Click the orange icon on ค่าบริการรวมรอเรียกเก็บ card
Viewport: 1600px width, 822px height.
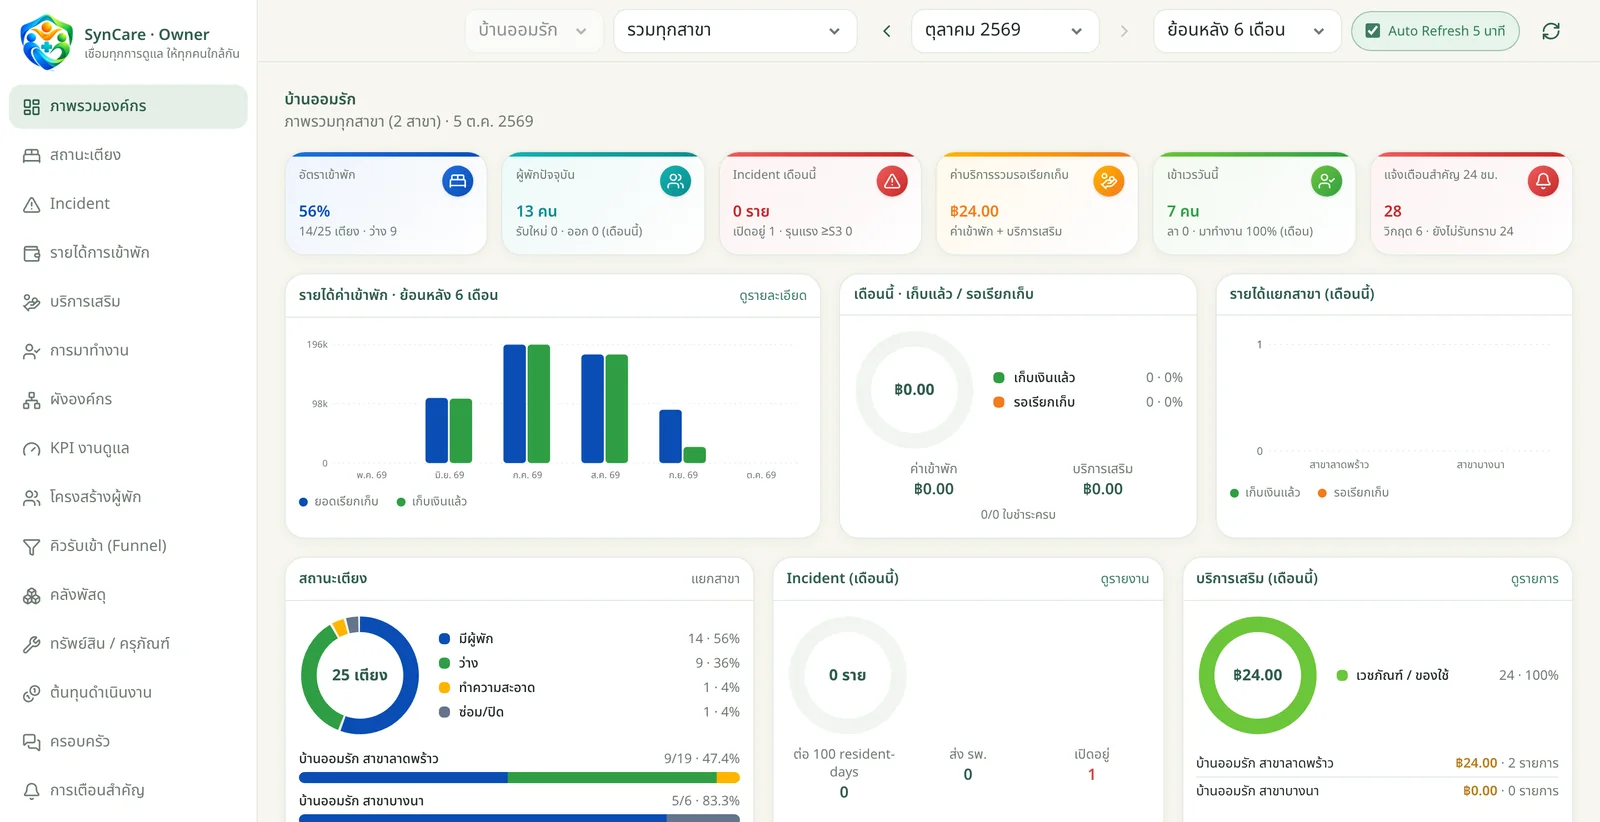click(x=1109, y=181)
